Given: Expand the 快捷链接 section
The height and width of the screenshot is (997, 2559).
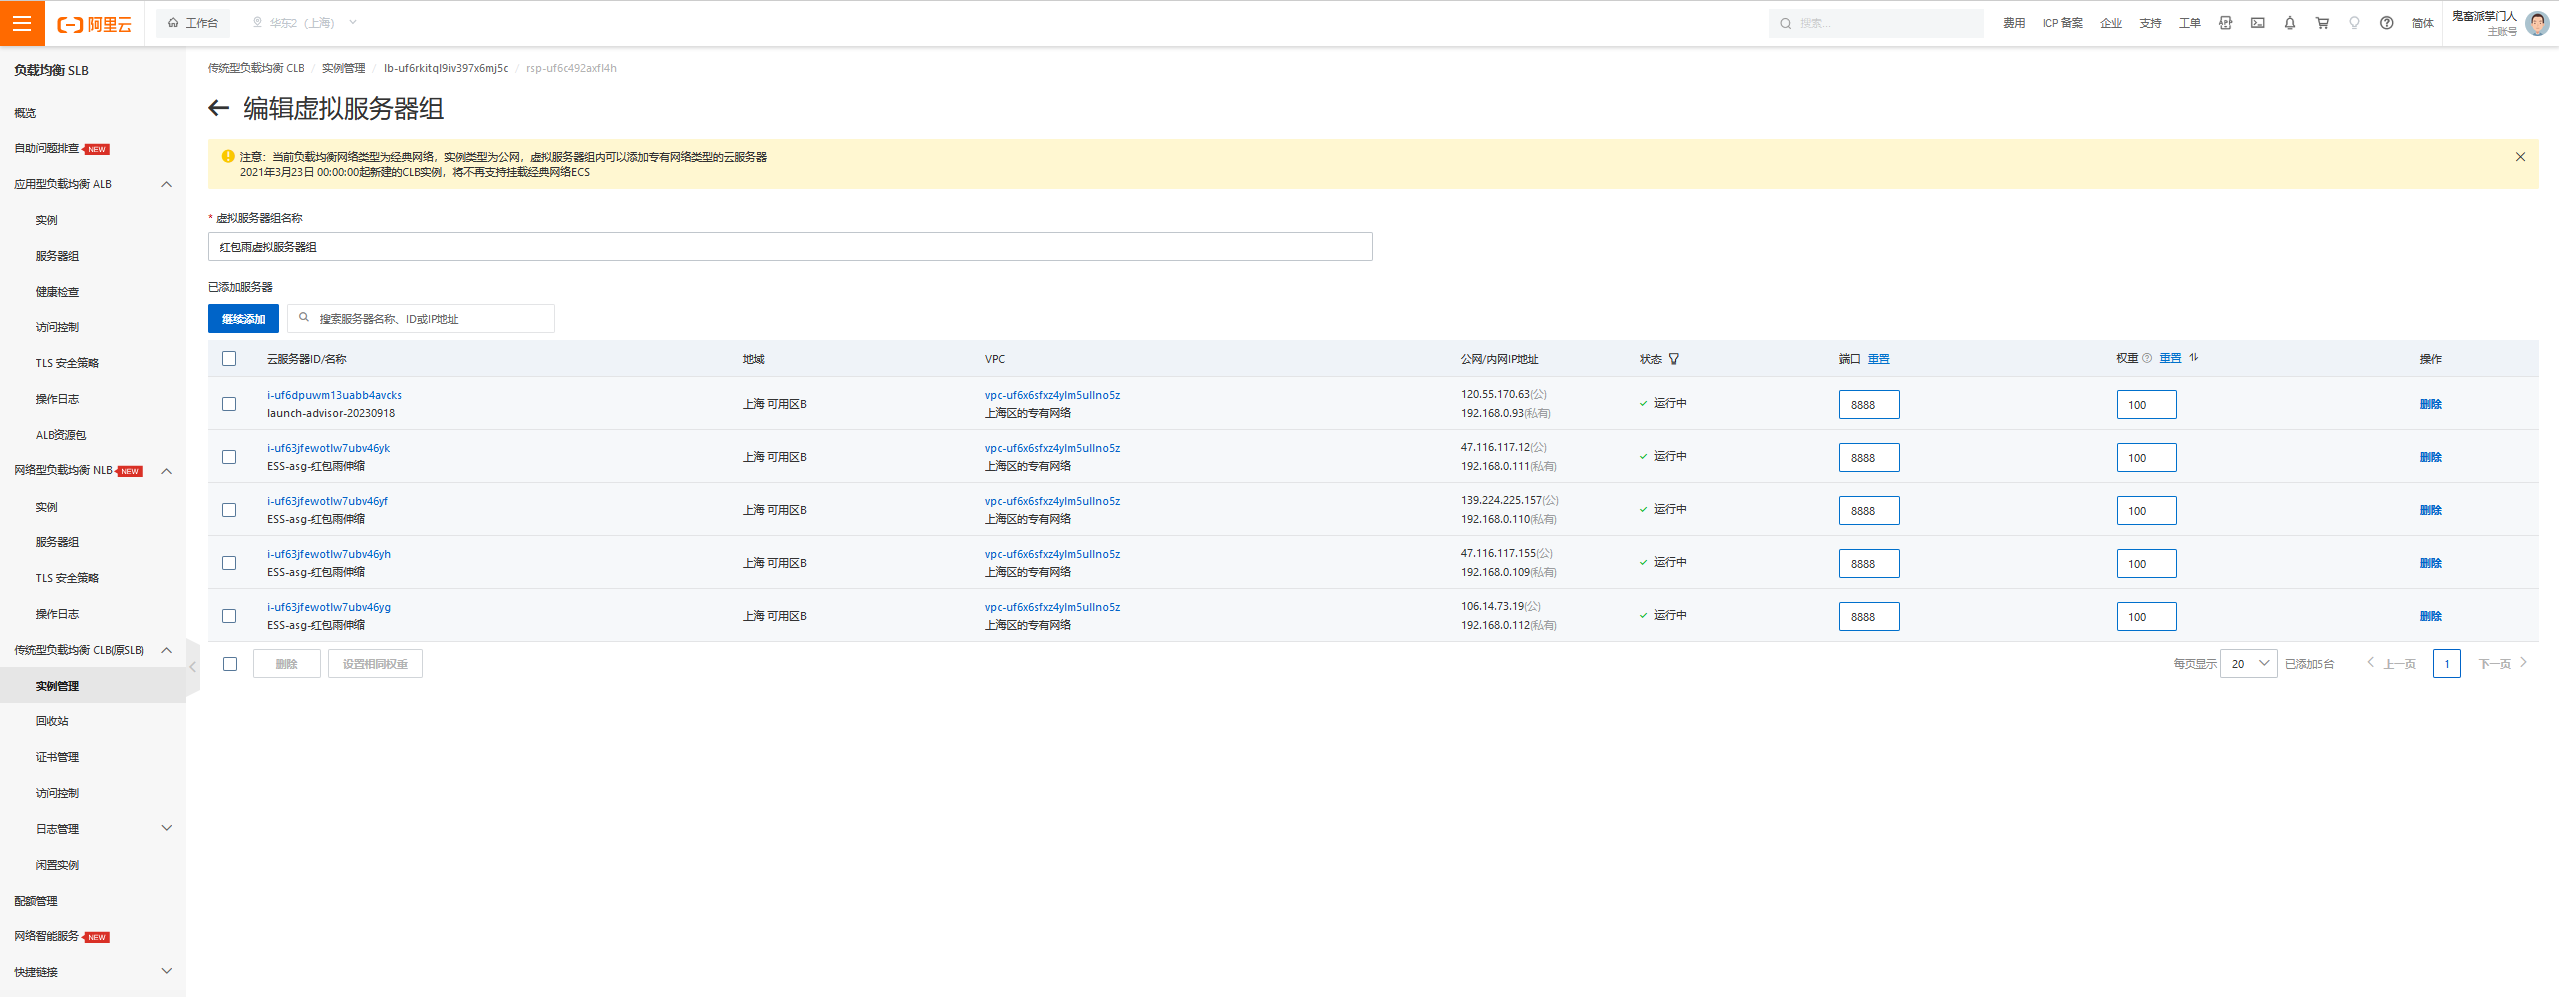Looking at the screenshot, I should tap(167, 971).
